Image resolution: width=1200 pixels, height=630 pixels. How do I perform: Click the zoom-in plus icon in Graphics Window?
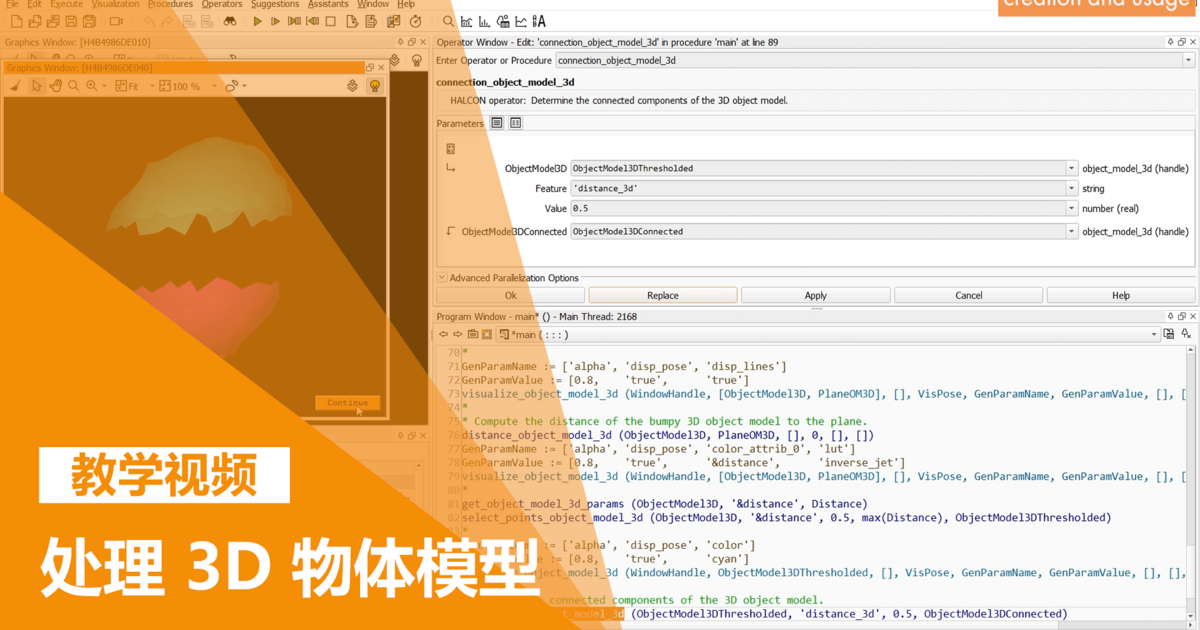[x=91, y=86]
